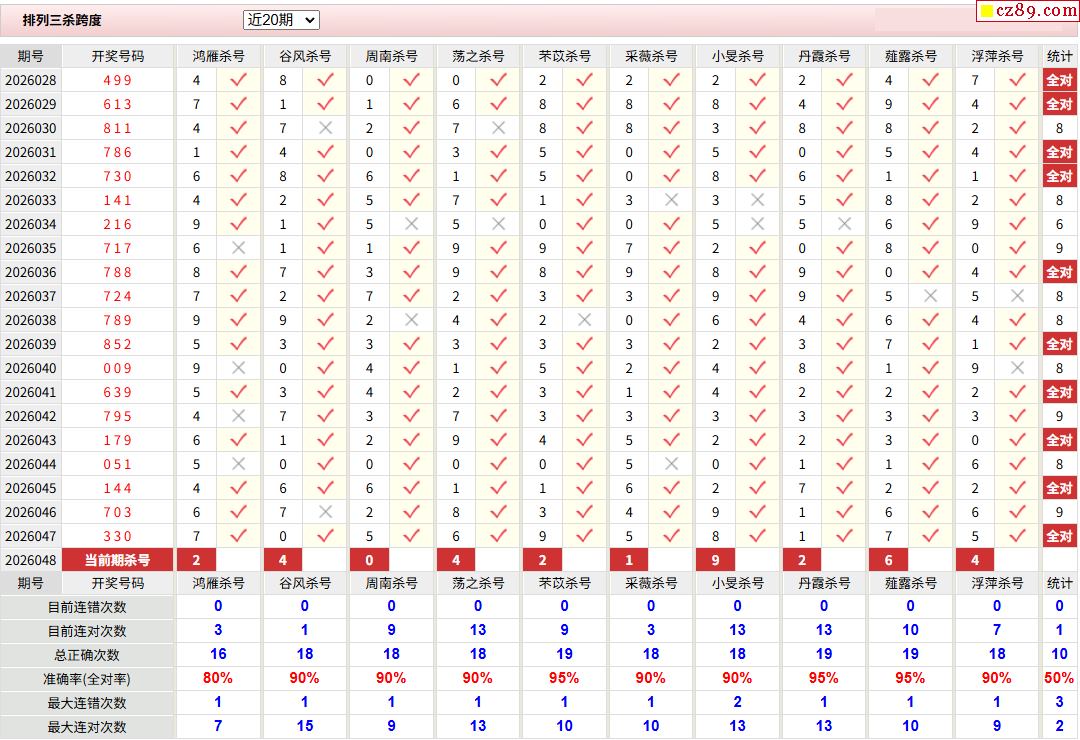1080x740 pixels.
Task: Click the X mark for 芣苡杀号 in row 2026038
Action: point(584,320)
